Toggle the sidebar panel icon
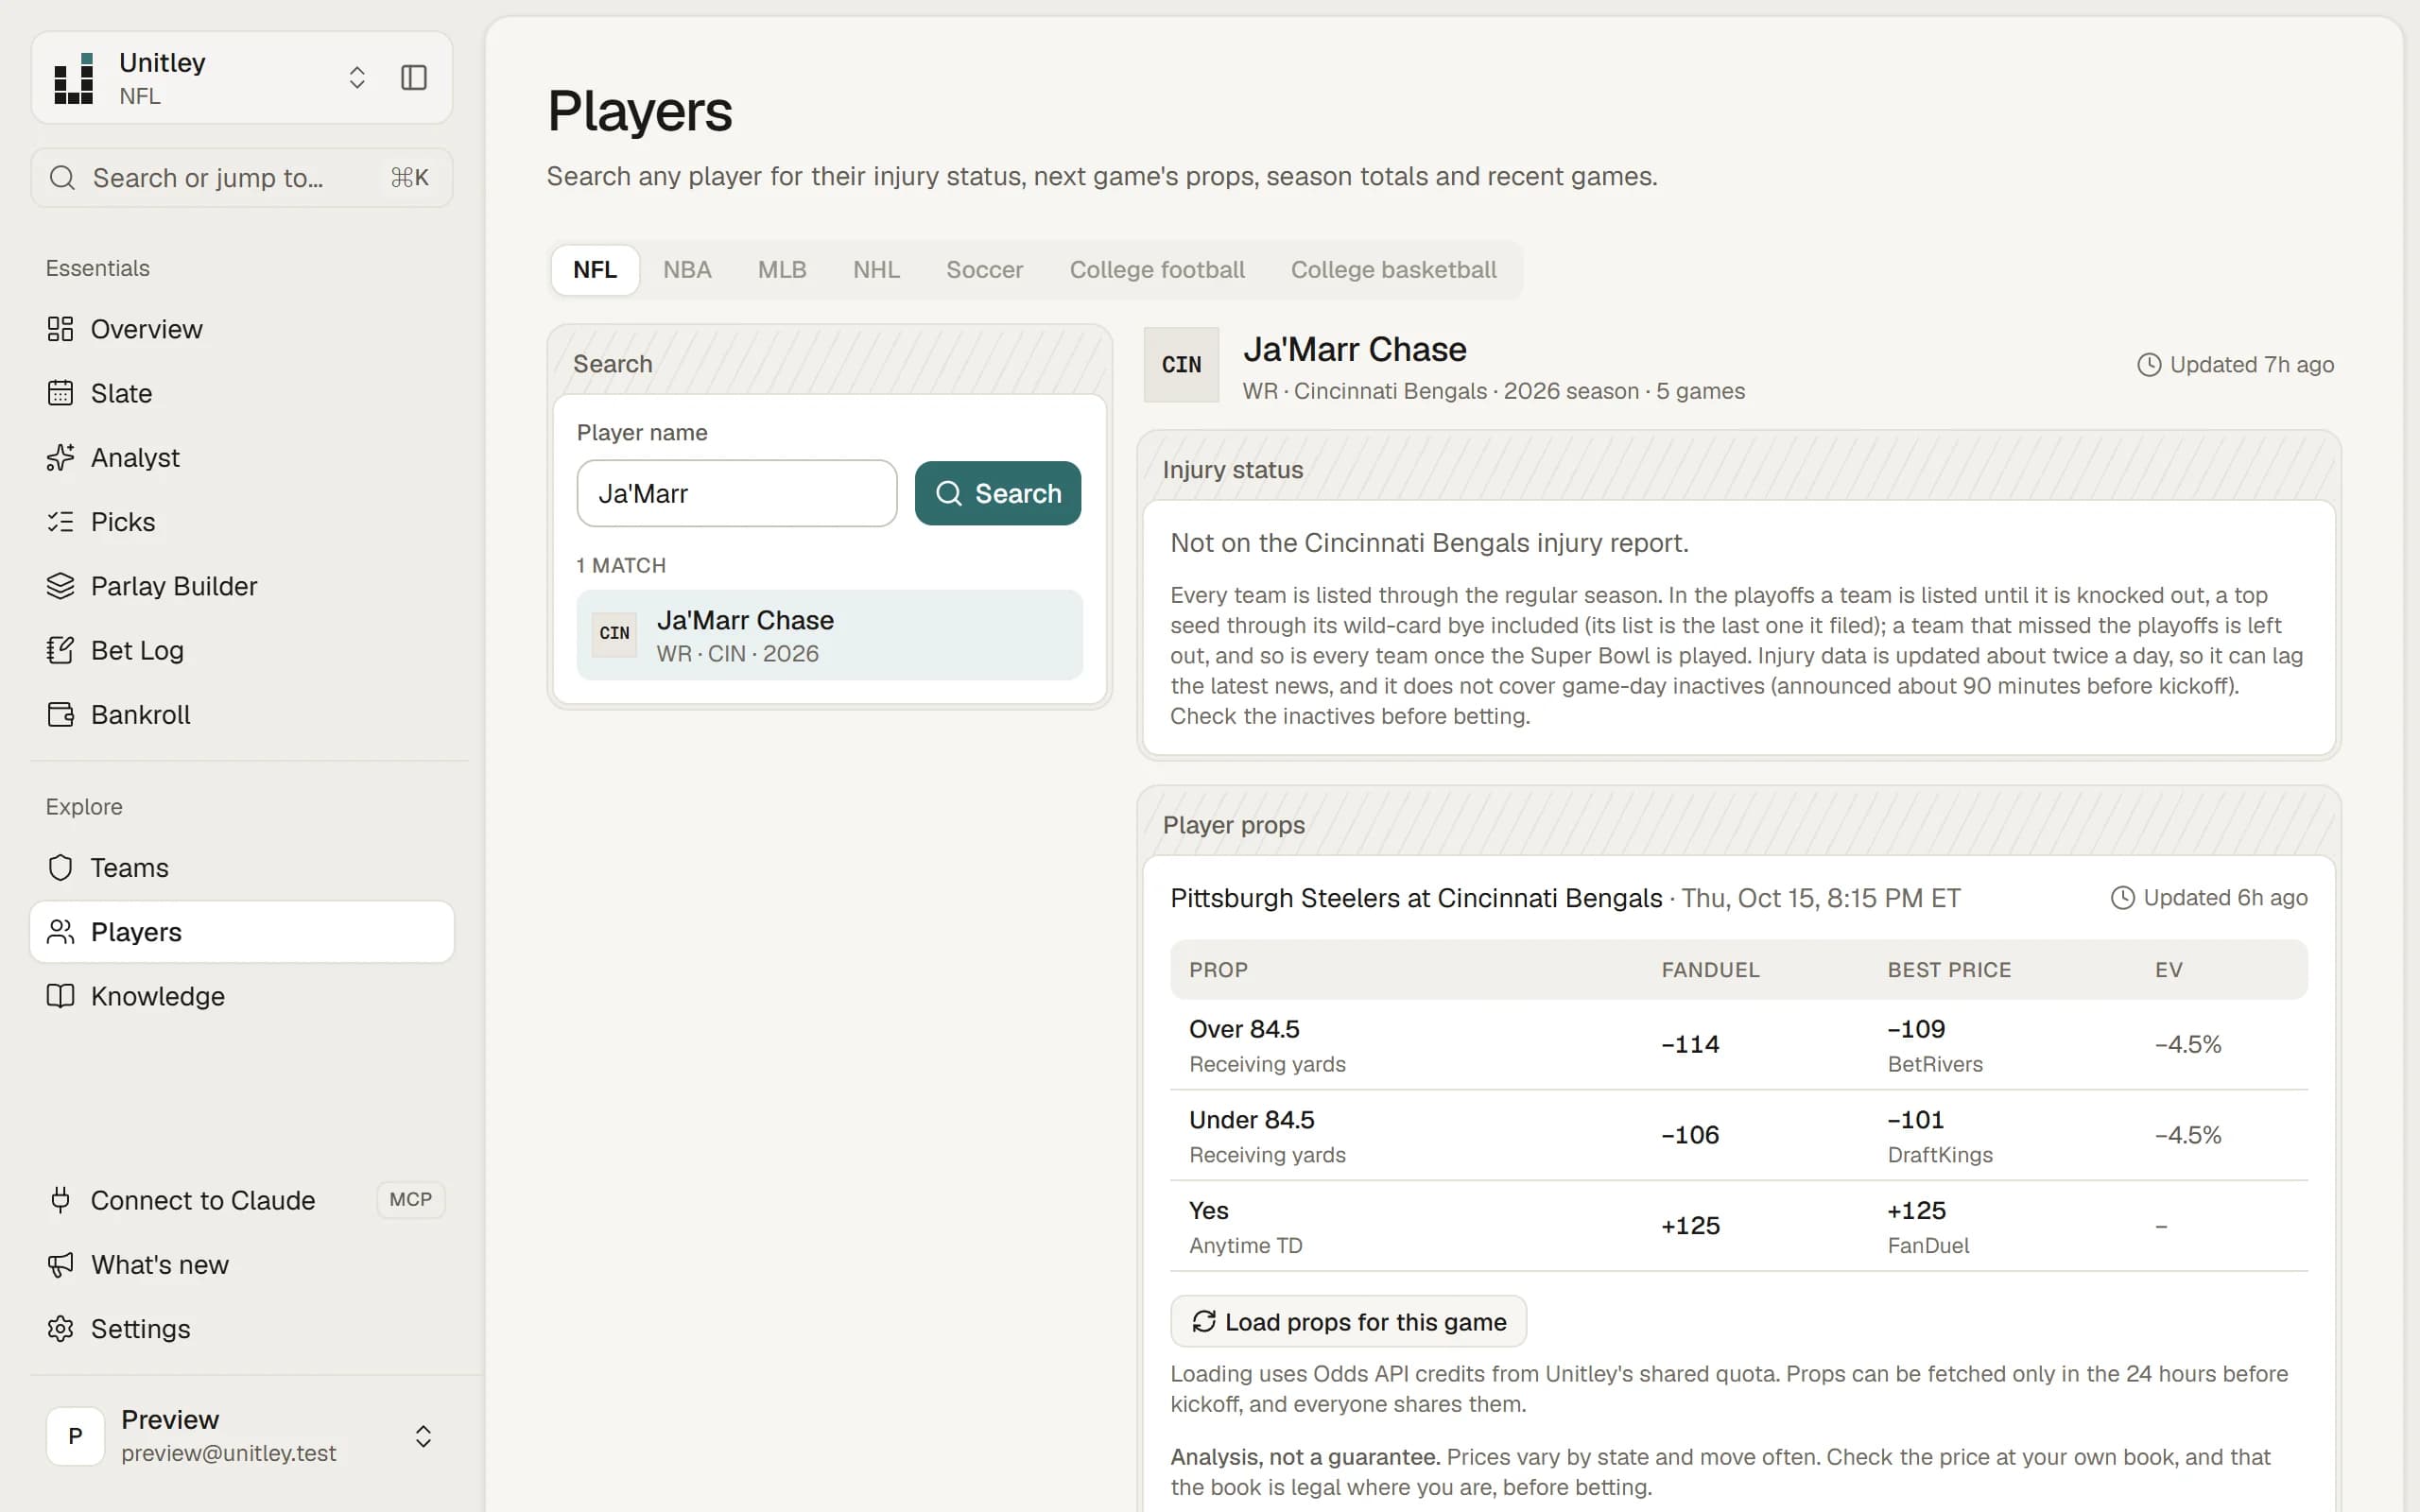2420x1512 pixels. click(x=414, y=78)
